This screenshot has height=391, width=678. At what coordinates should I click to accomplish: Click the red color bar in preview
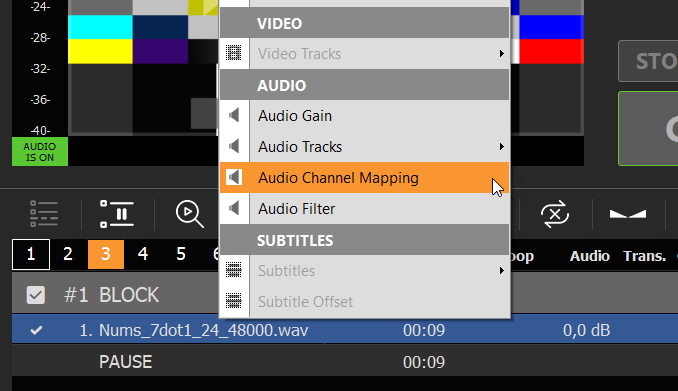point(551,51)
